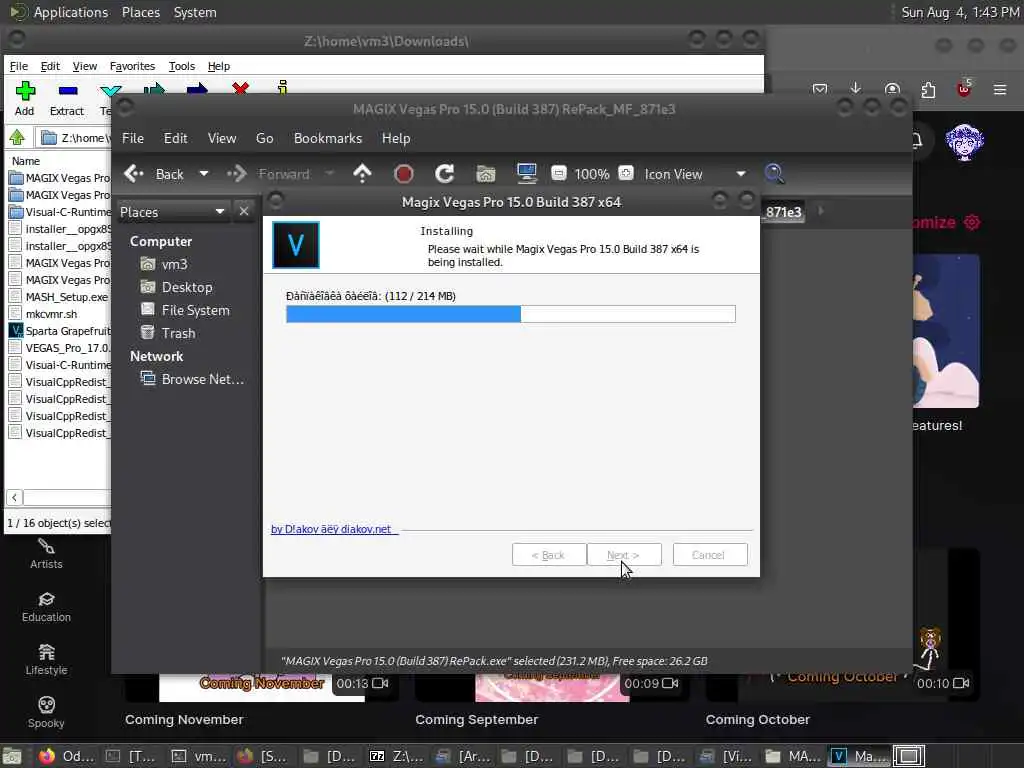Screen dimensions: 1024x768
Task: Click the Forward navigation button
Action: click(x=268, y=174)
